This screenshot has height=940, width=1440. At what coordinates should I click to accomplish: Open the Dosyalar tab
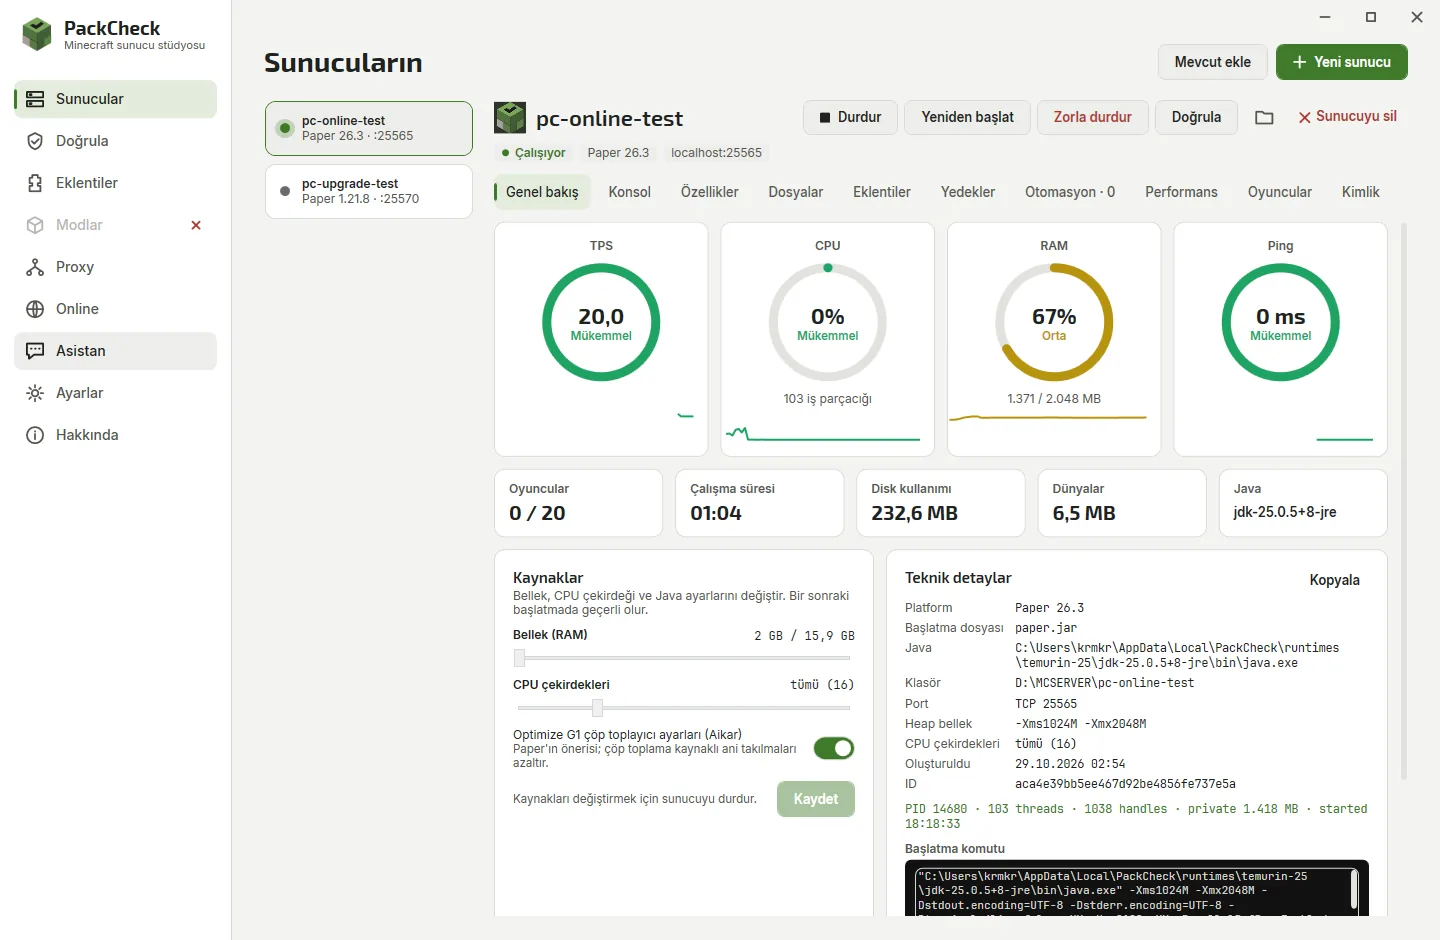click(x=795, y=192)
